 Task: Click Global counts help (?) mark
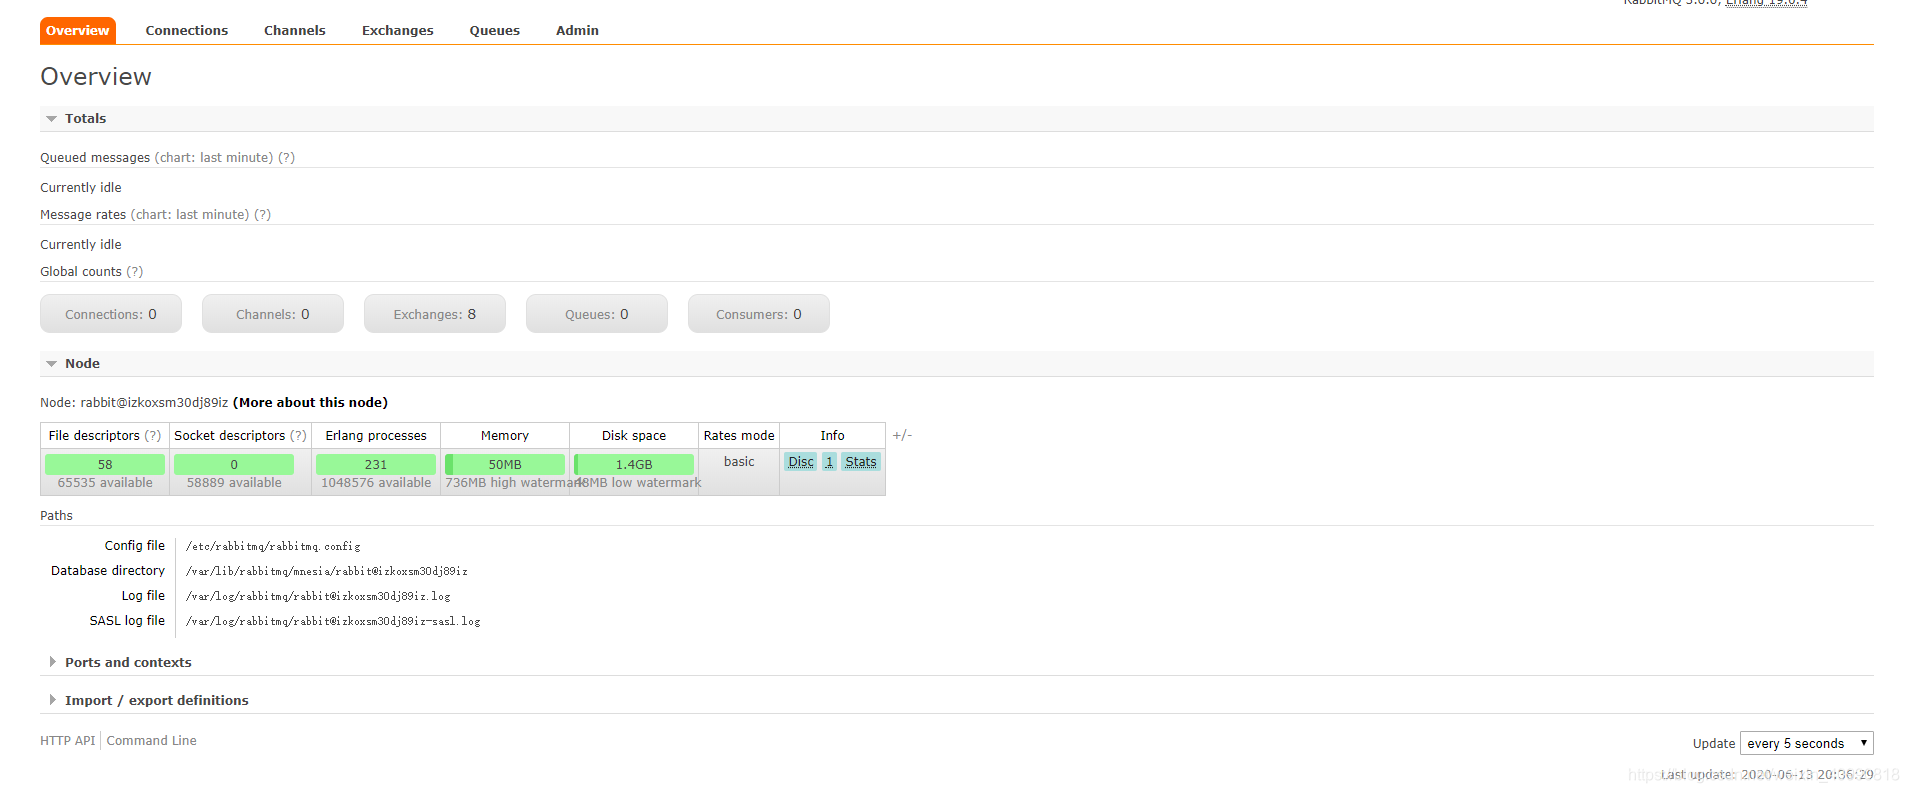click(x=134, y=271)
